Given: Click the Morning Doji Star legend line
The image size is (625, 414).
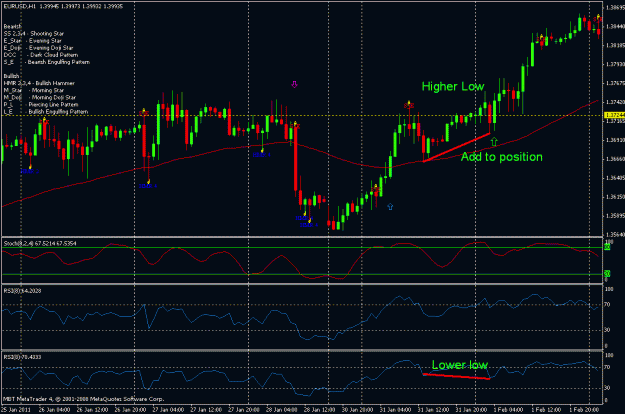Looking at the screenshot, I should click(x=39, y=98).
